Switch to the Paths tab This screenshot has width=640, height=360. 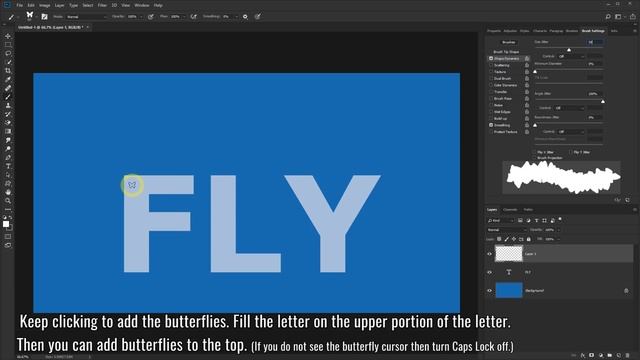click(528, 210)
